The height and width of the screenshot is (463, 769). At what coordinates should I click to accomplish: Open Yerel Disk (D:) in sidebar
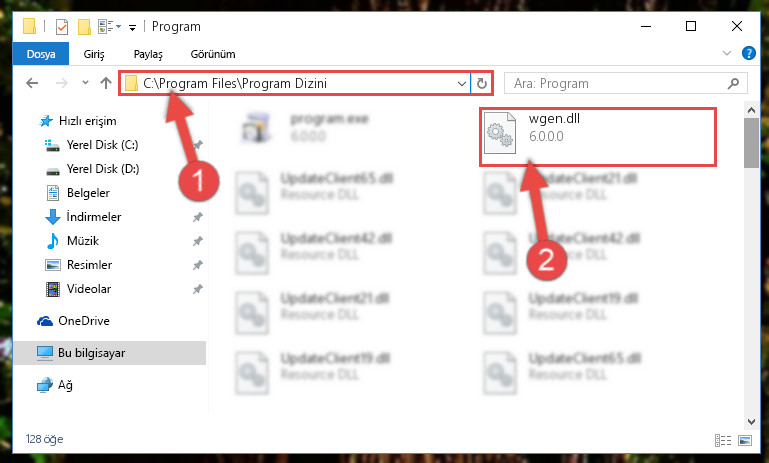click(x=103, y=169)
